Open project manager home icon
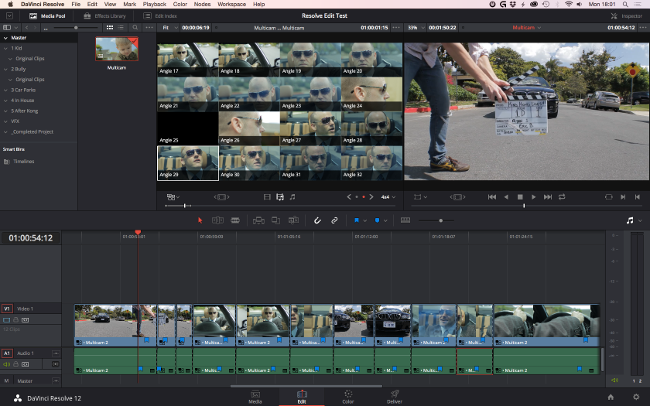650x406 pixels. click(611, 397)
